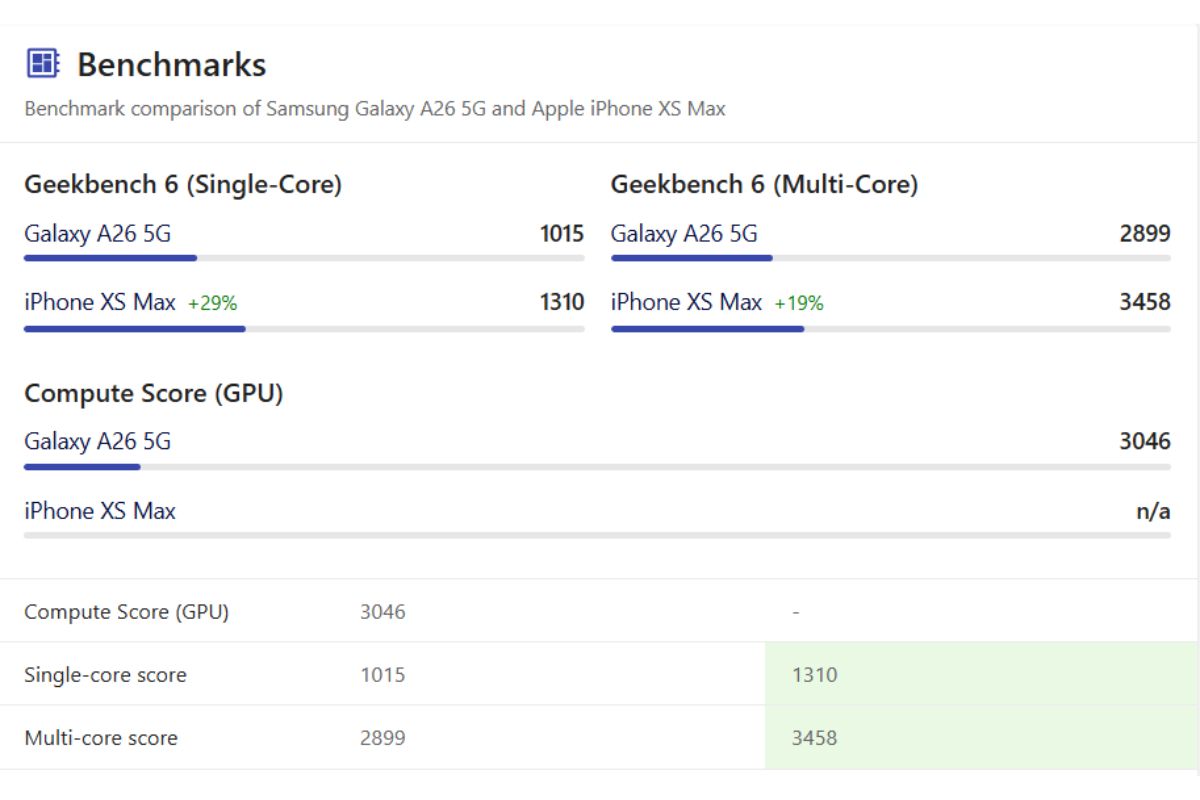Click the Benchmarks section heading text
This screenshot has width=1200, height=800.
171,65
